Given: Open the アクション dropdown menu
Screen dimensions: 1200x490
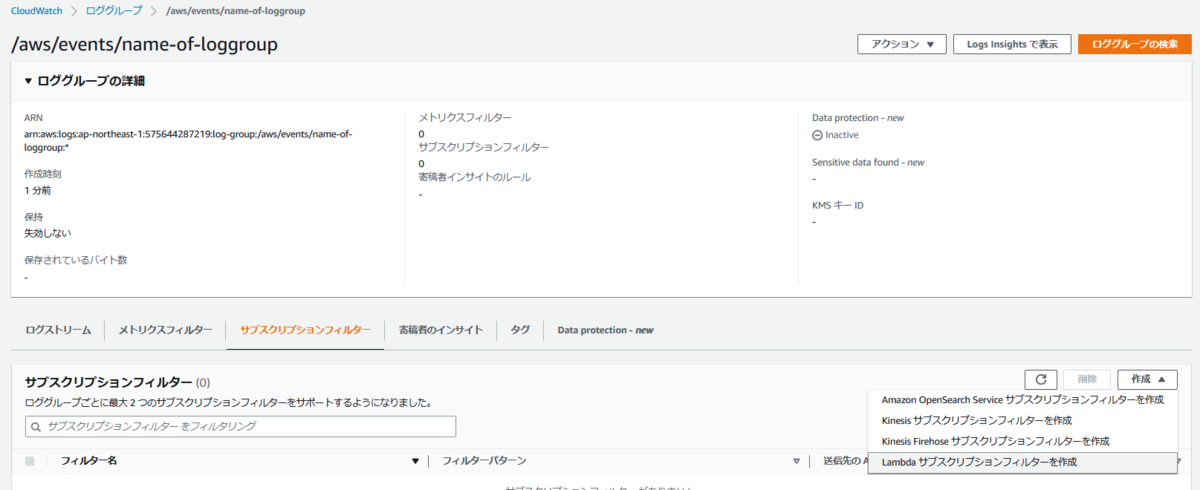Looking at the screenshot, I should pyautogui.click(x=902, y=44).
